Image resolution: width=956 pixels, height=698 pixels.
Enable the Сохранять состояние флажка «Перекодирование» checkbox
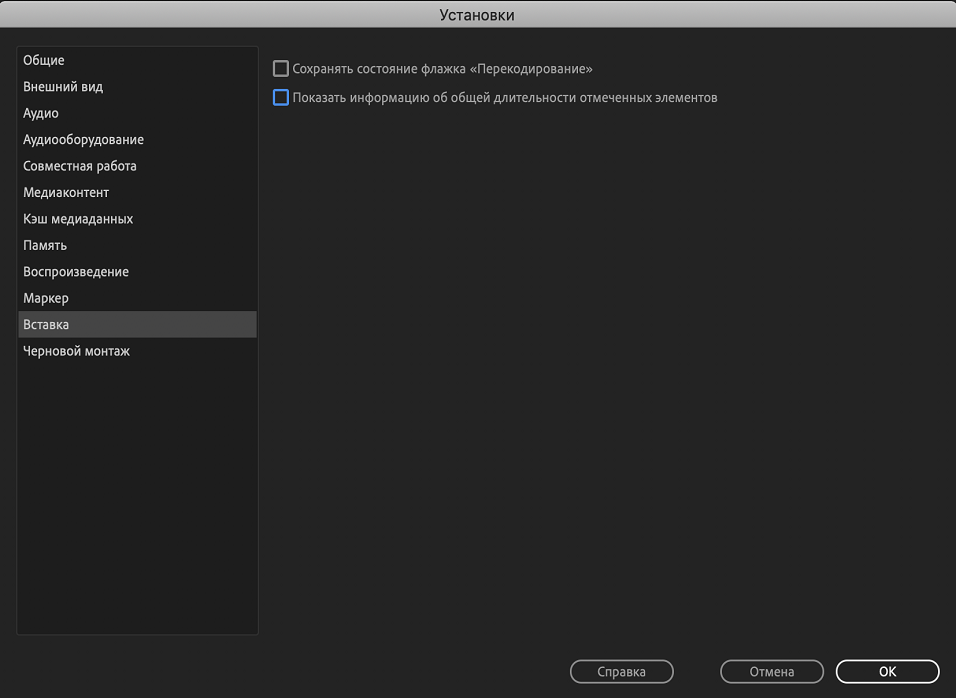tap(281, 69)
